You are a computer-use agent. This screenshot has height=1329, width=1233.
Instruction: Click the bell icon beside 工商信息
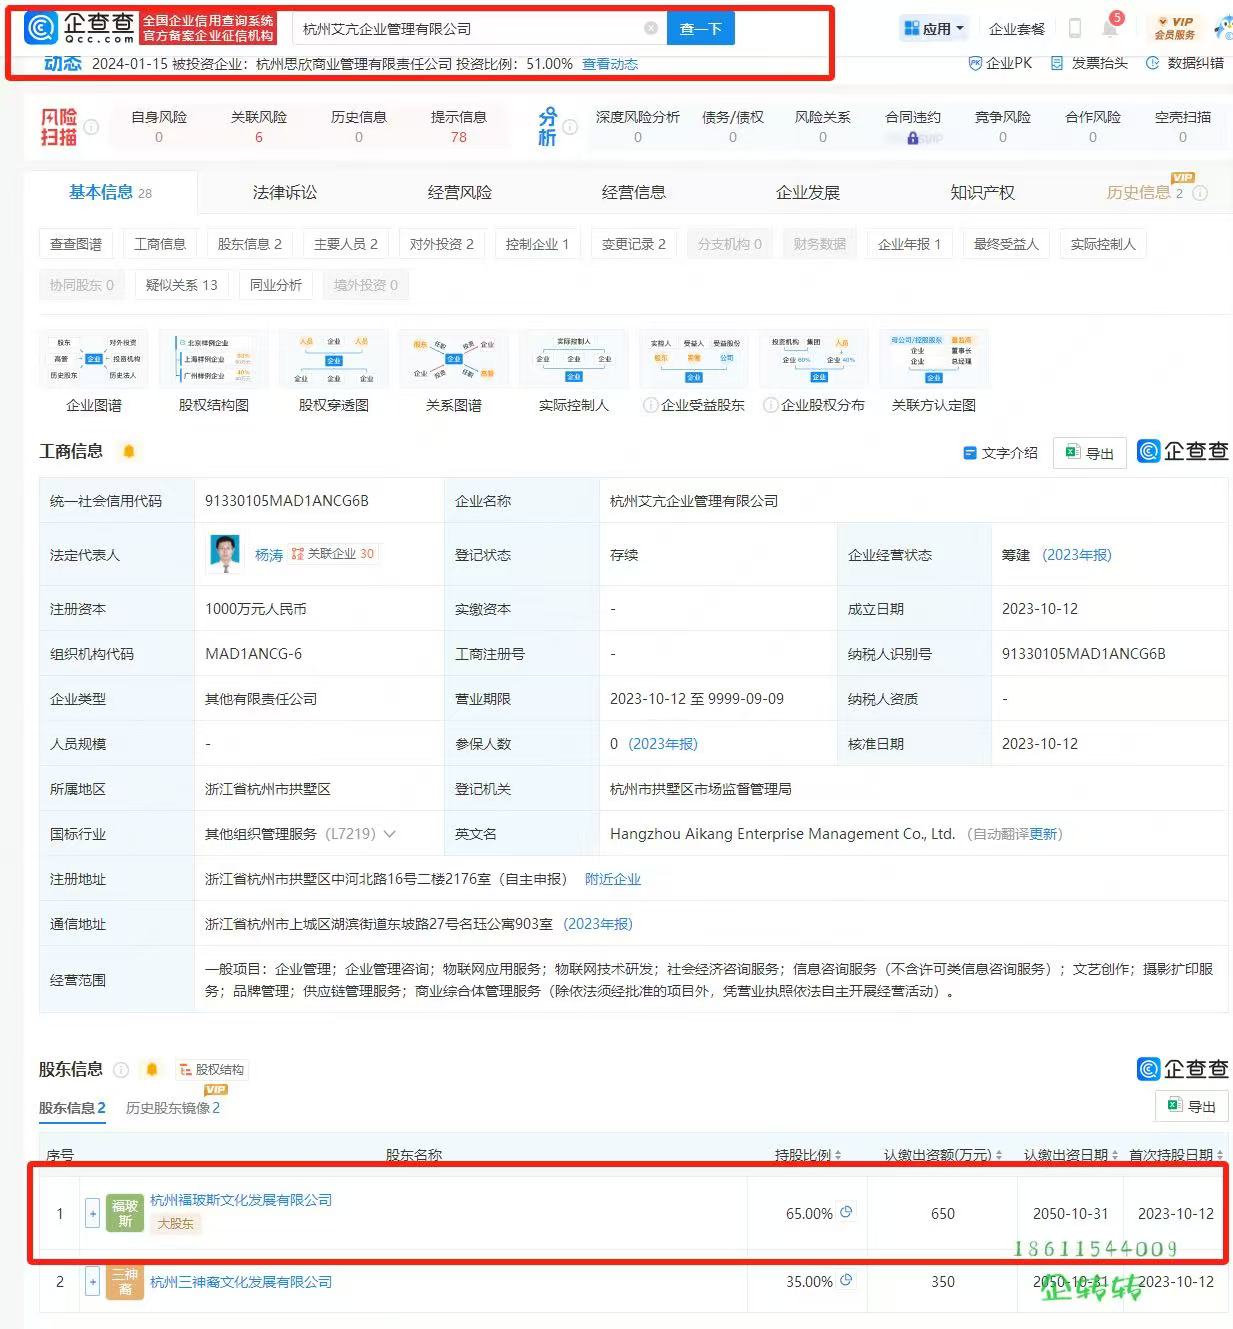click(x=129, y=451)
